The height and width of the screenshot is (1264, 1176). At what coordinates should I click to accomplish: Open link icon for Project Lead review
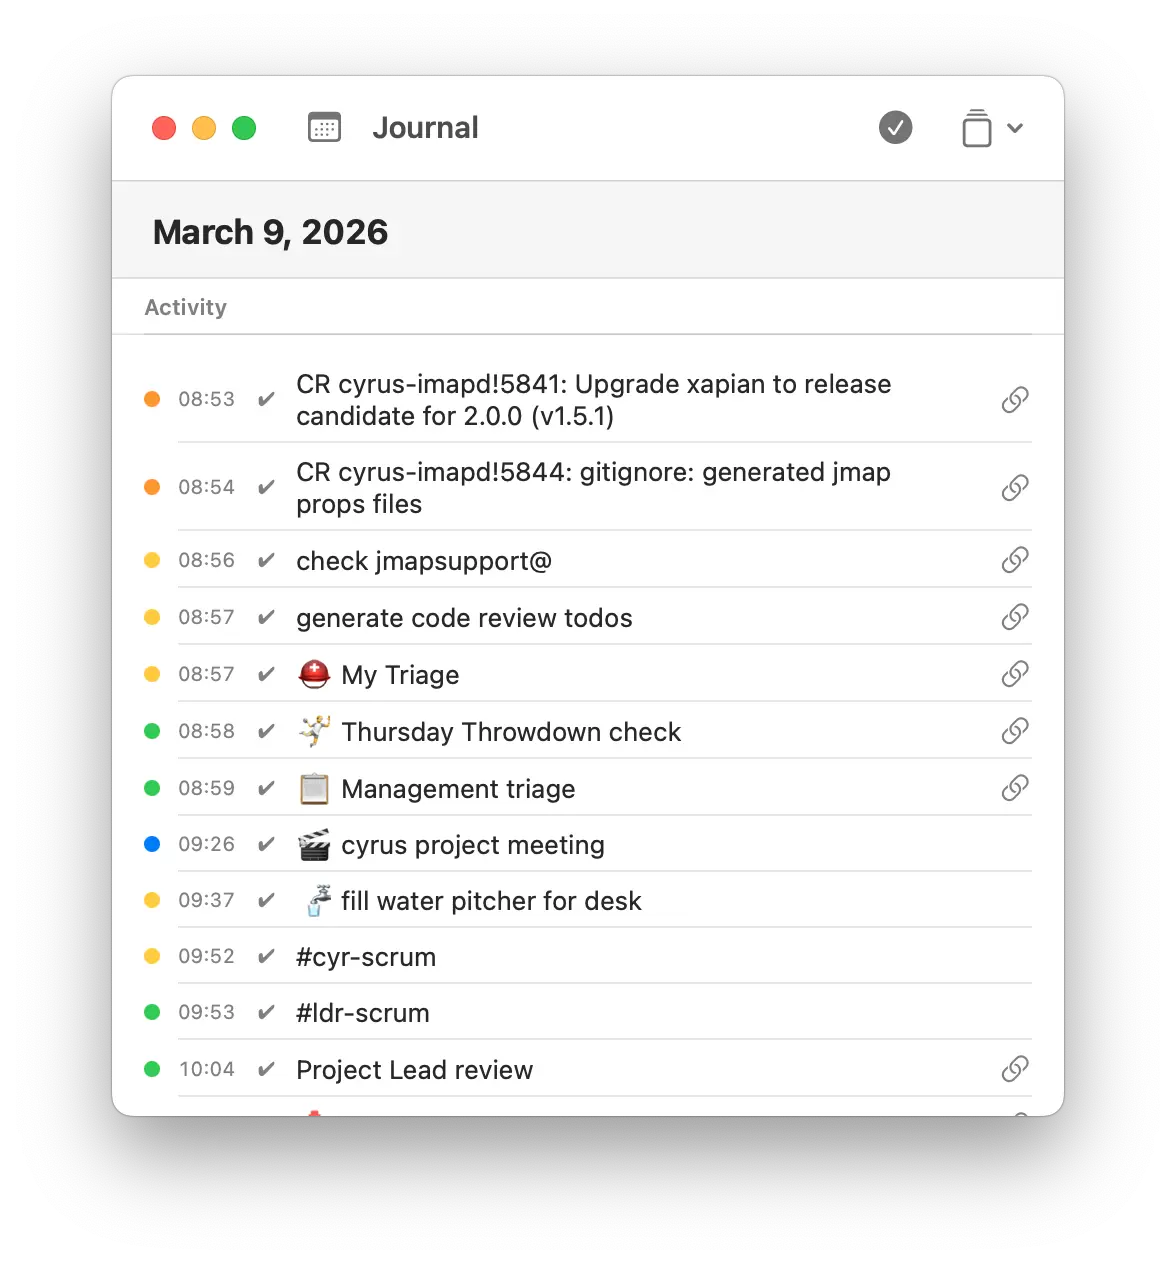(x=1014, y=1069)
